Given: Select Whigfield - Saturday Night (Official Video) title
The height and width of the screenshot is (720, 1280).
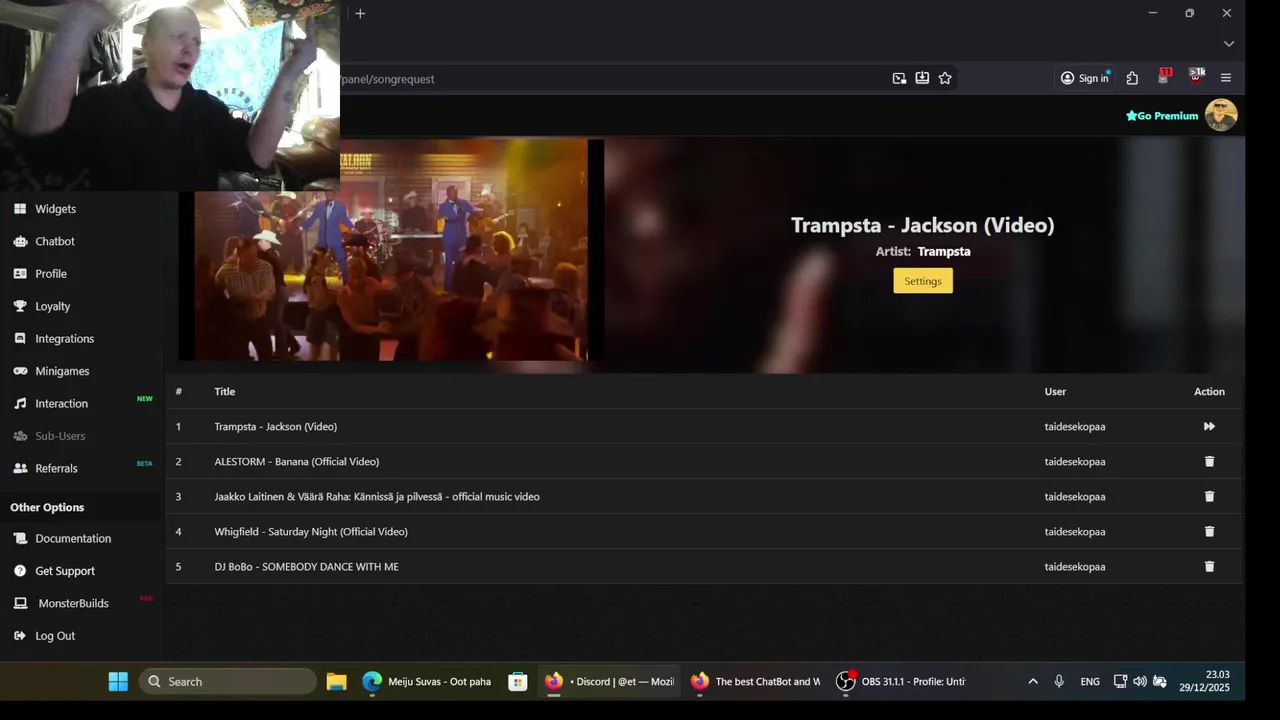Looking at the screenshot, I should pyautogui.click(x=311, y=531).
